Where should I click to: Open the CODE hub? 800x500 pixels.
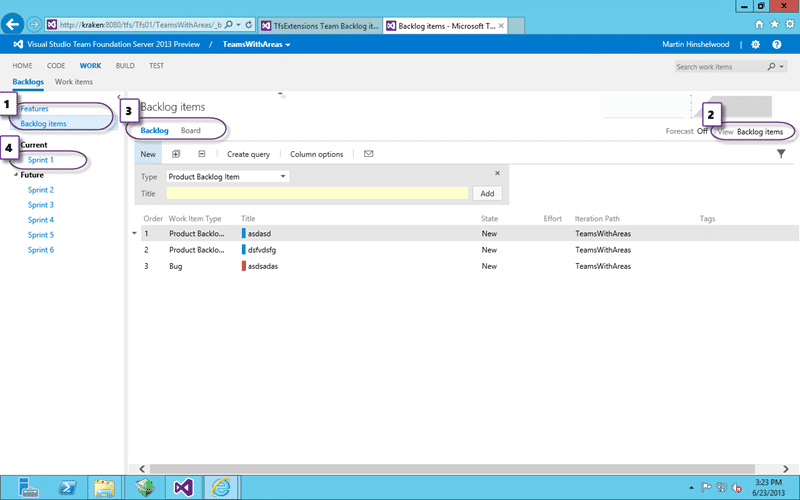click(56, 65)
